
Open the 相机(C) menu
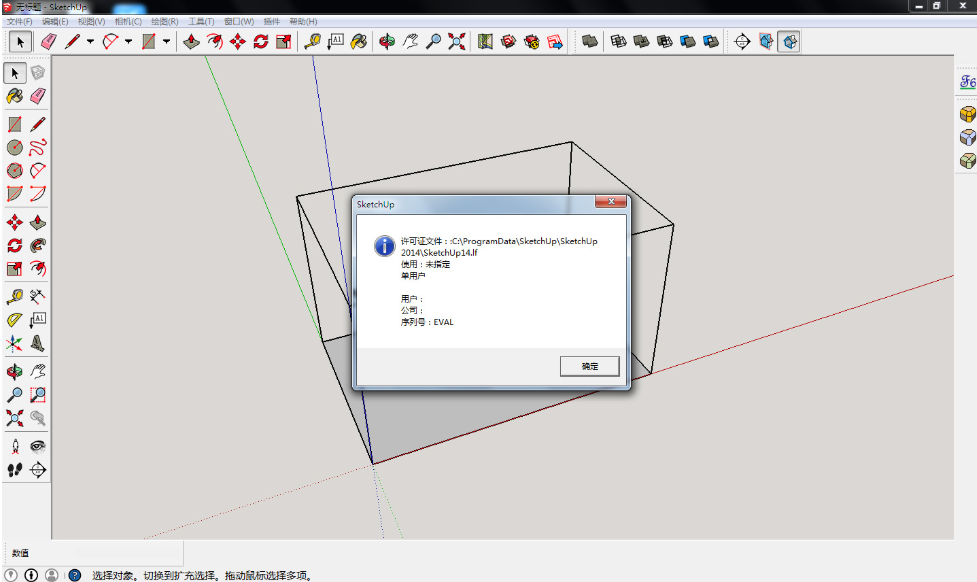pos(128,21)
